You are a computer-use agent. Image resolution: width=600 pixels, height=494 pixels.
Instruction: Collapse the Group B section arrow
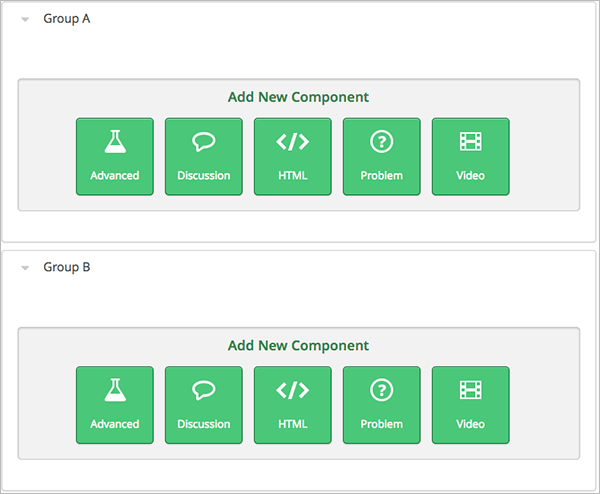[x=25, y=268]
